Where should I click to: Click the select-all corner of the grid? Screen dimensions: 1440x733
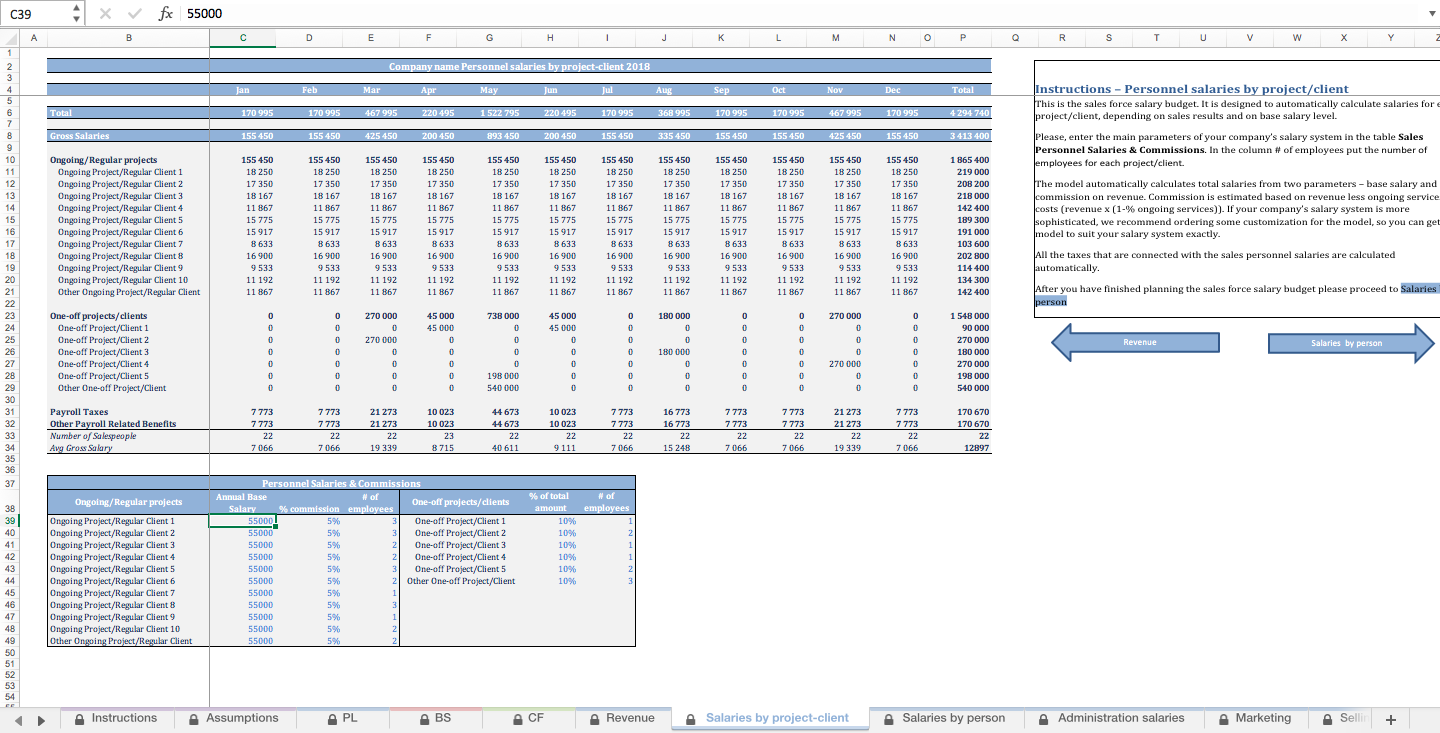pos(8,38)
